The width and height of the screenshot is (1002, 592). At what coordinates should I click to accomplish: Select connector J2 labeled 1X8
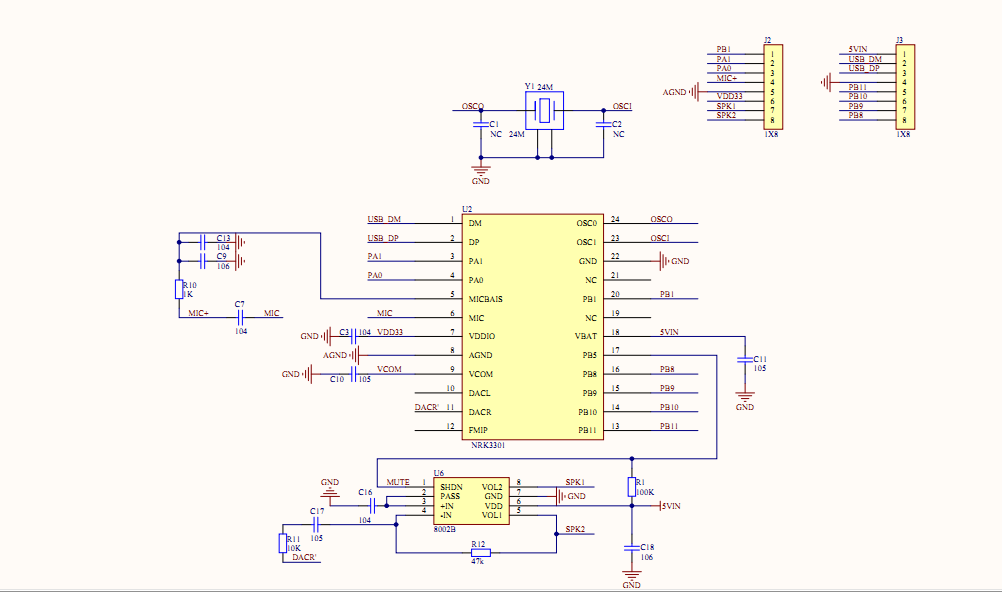775,85
